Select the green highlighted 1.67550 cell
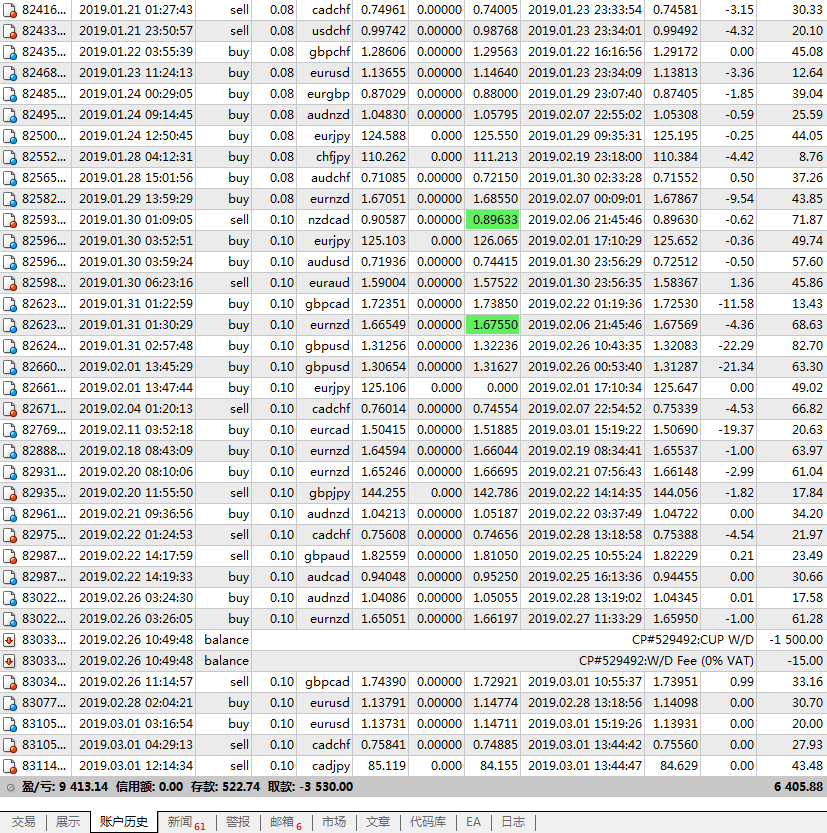Viewport: 827px width, 833px height. pyautogui.click(x=493, y=325)
